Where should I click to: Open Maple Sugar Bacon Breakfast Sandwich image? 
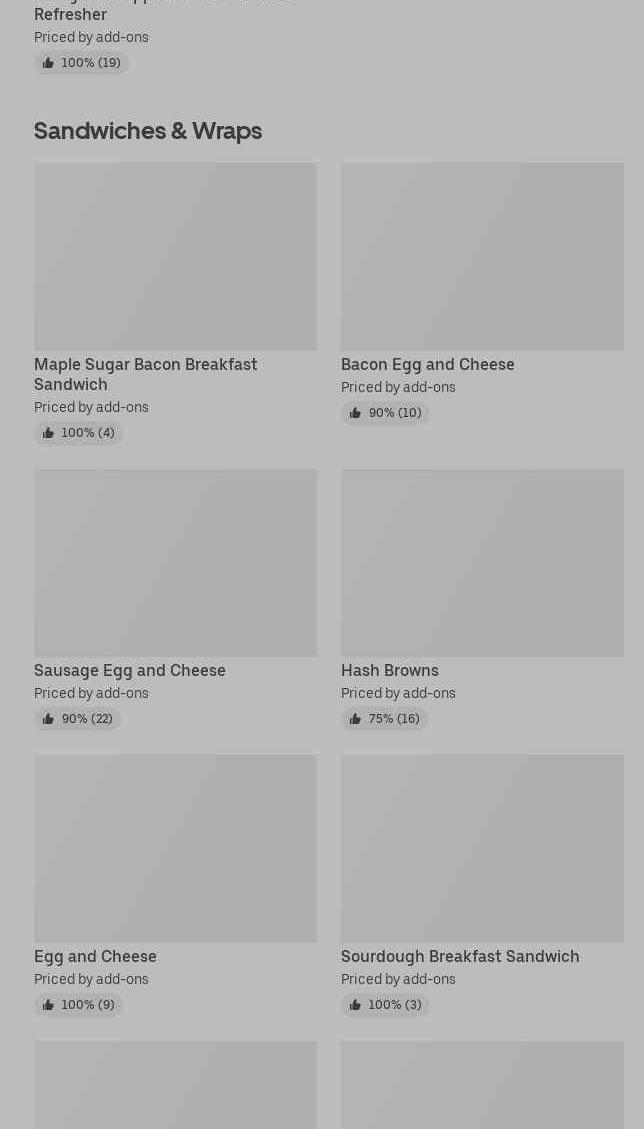(x=175, y=256)
